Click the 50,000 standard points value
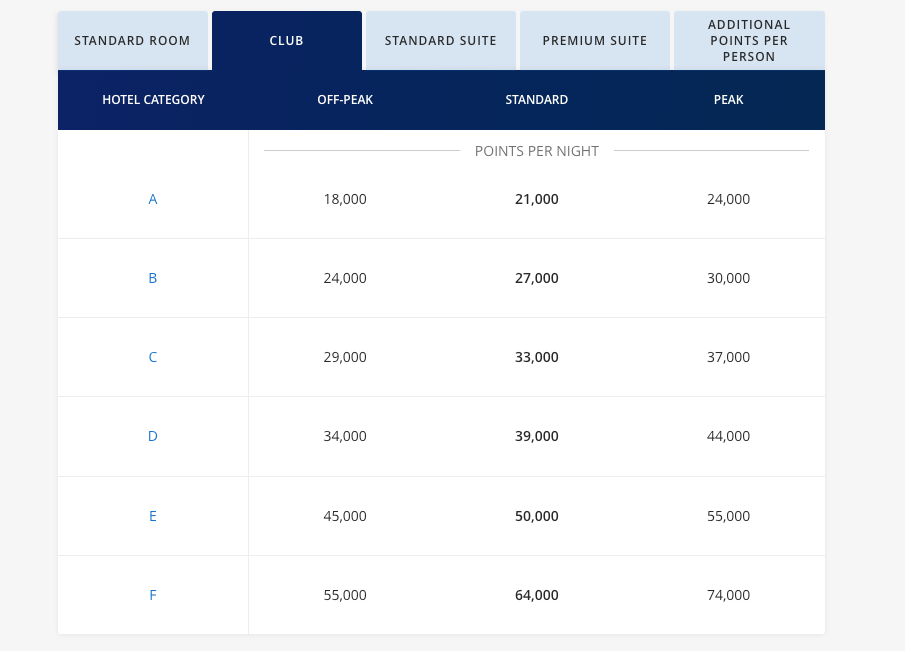Image resolution: width=905 pixels, height=651 pixels. point(536,516)
